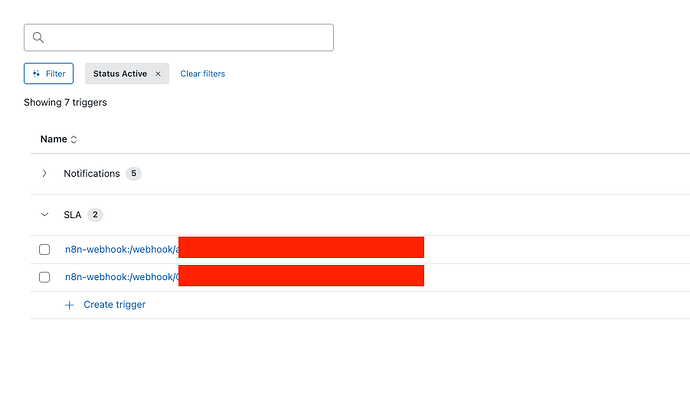Open the Filter button
690x418 pixels.
click(49, 73)
